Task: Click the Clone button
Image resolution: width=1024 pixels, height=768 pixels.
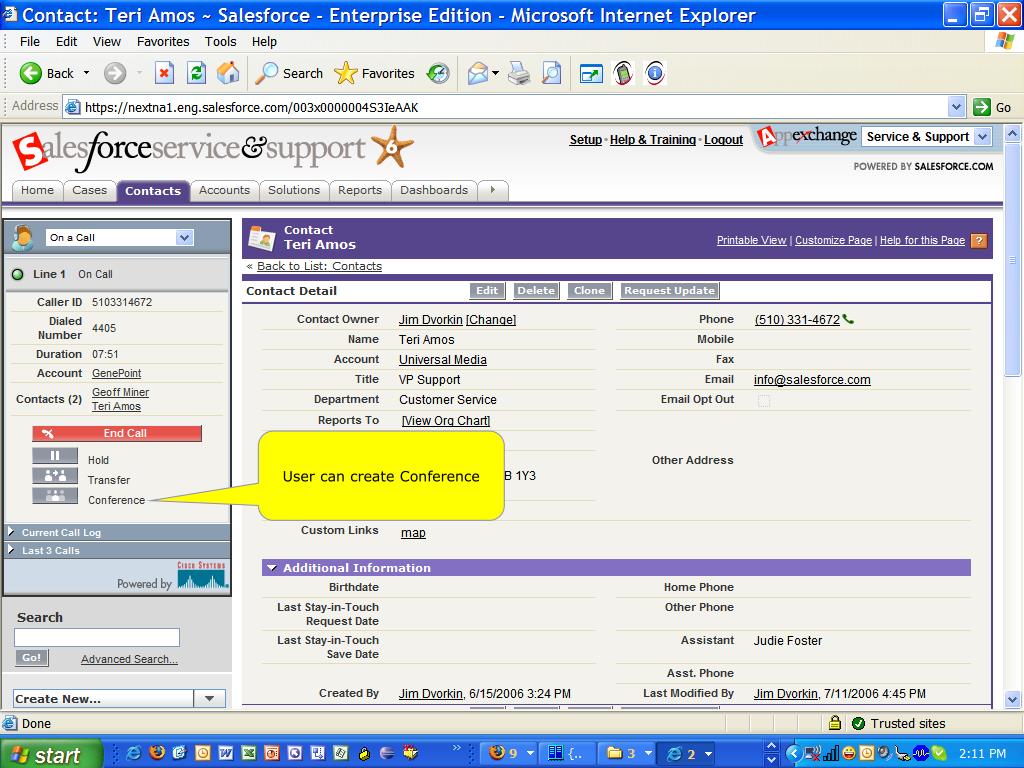Action: pos(589,291)
